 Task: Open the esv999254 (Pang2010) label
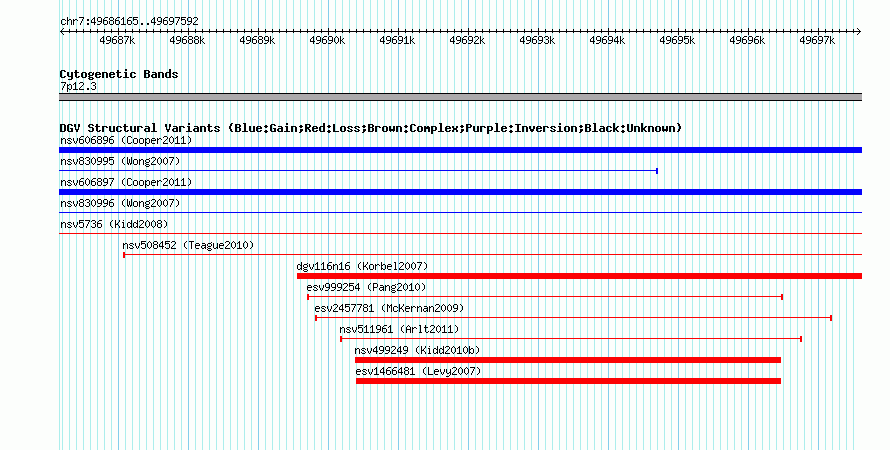point(366,288)
